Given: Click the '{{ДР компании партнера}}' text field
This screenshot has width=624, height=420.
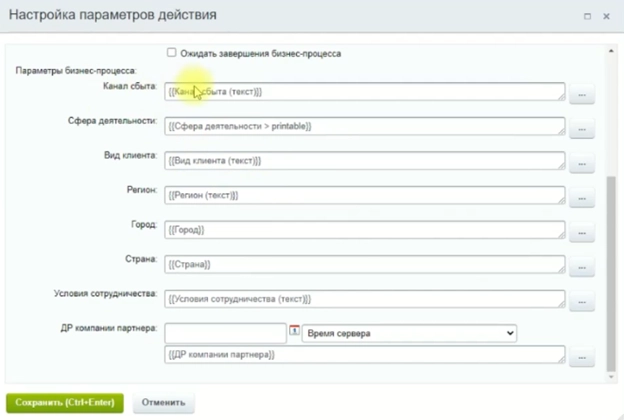Looking at the screenshot, I should click(365, 354).
